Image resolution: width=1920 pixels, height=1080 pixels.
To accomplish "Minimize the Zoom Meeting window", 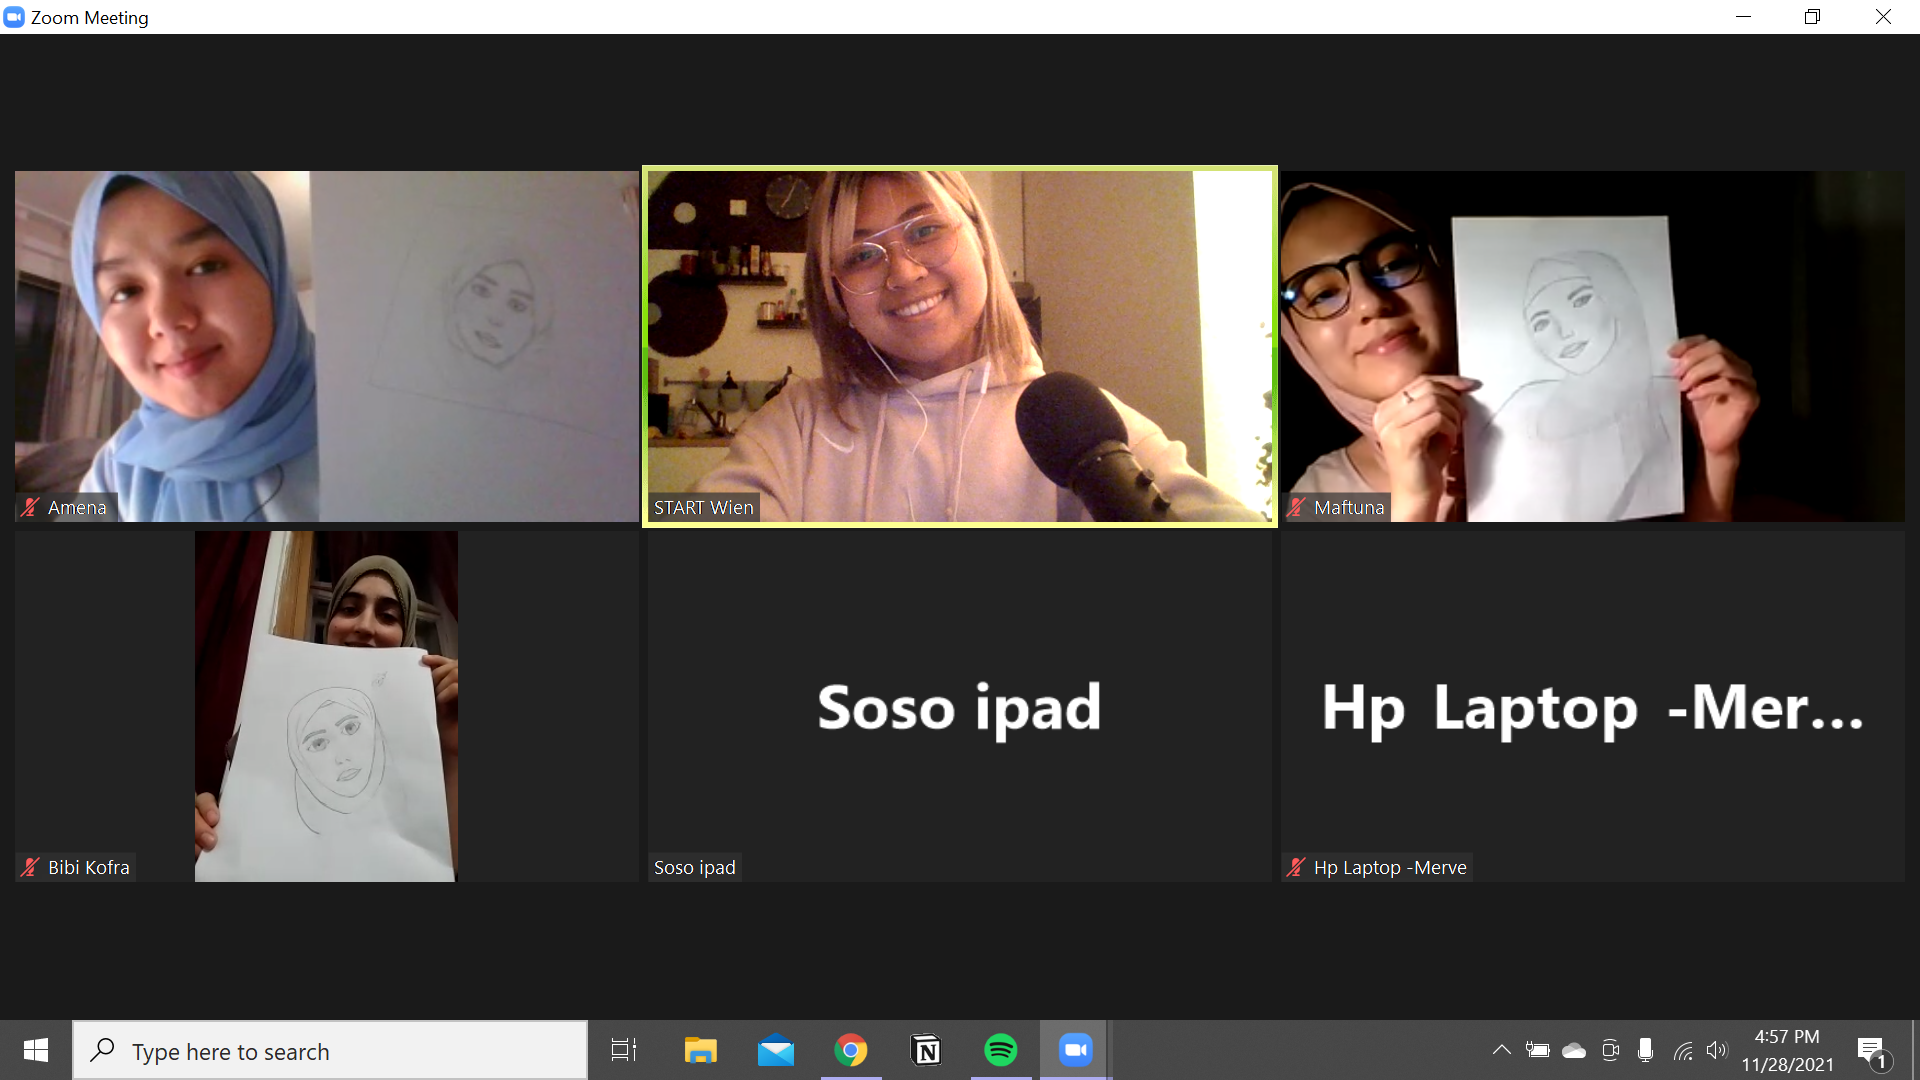I will pos(1743,17).
